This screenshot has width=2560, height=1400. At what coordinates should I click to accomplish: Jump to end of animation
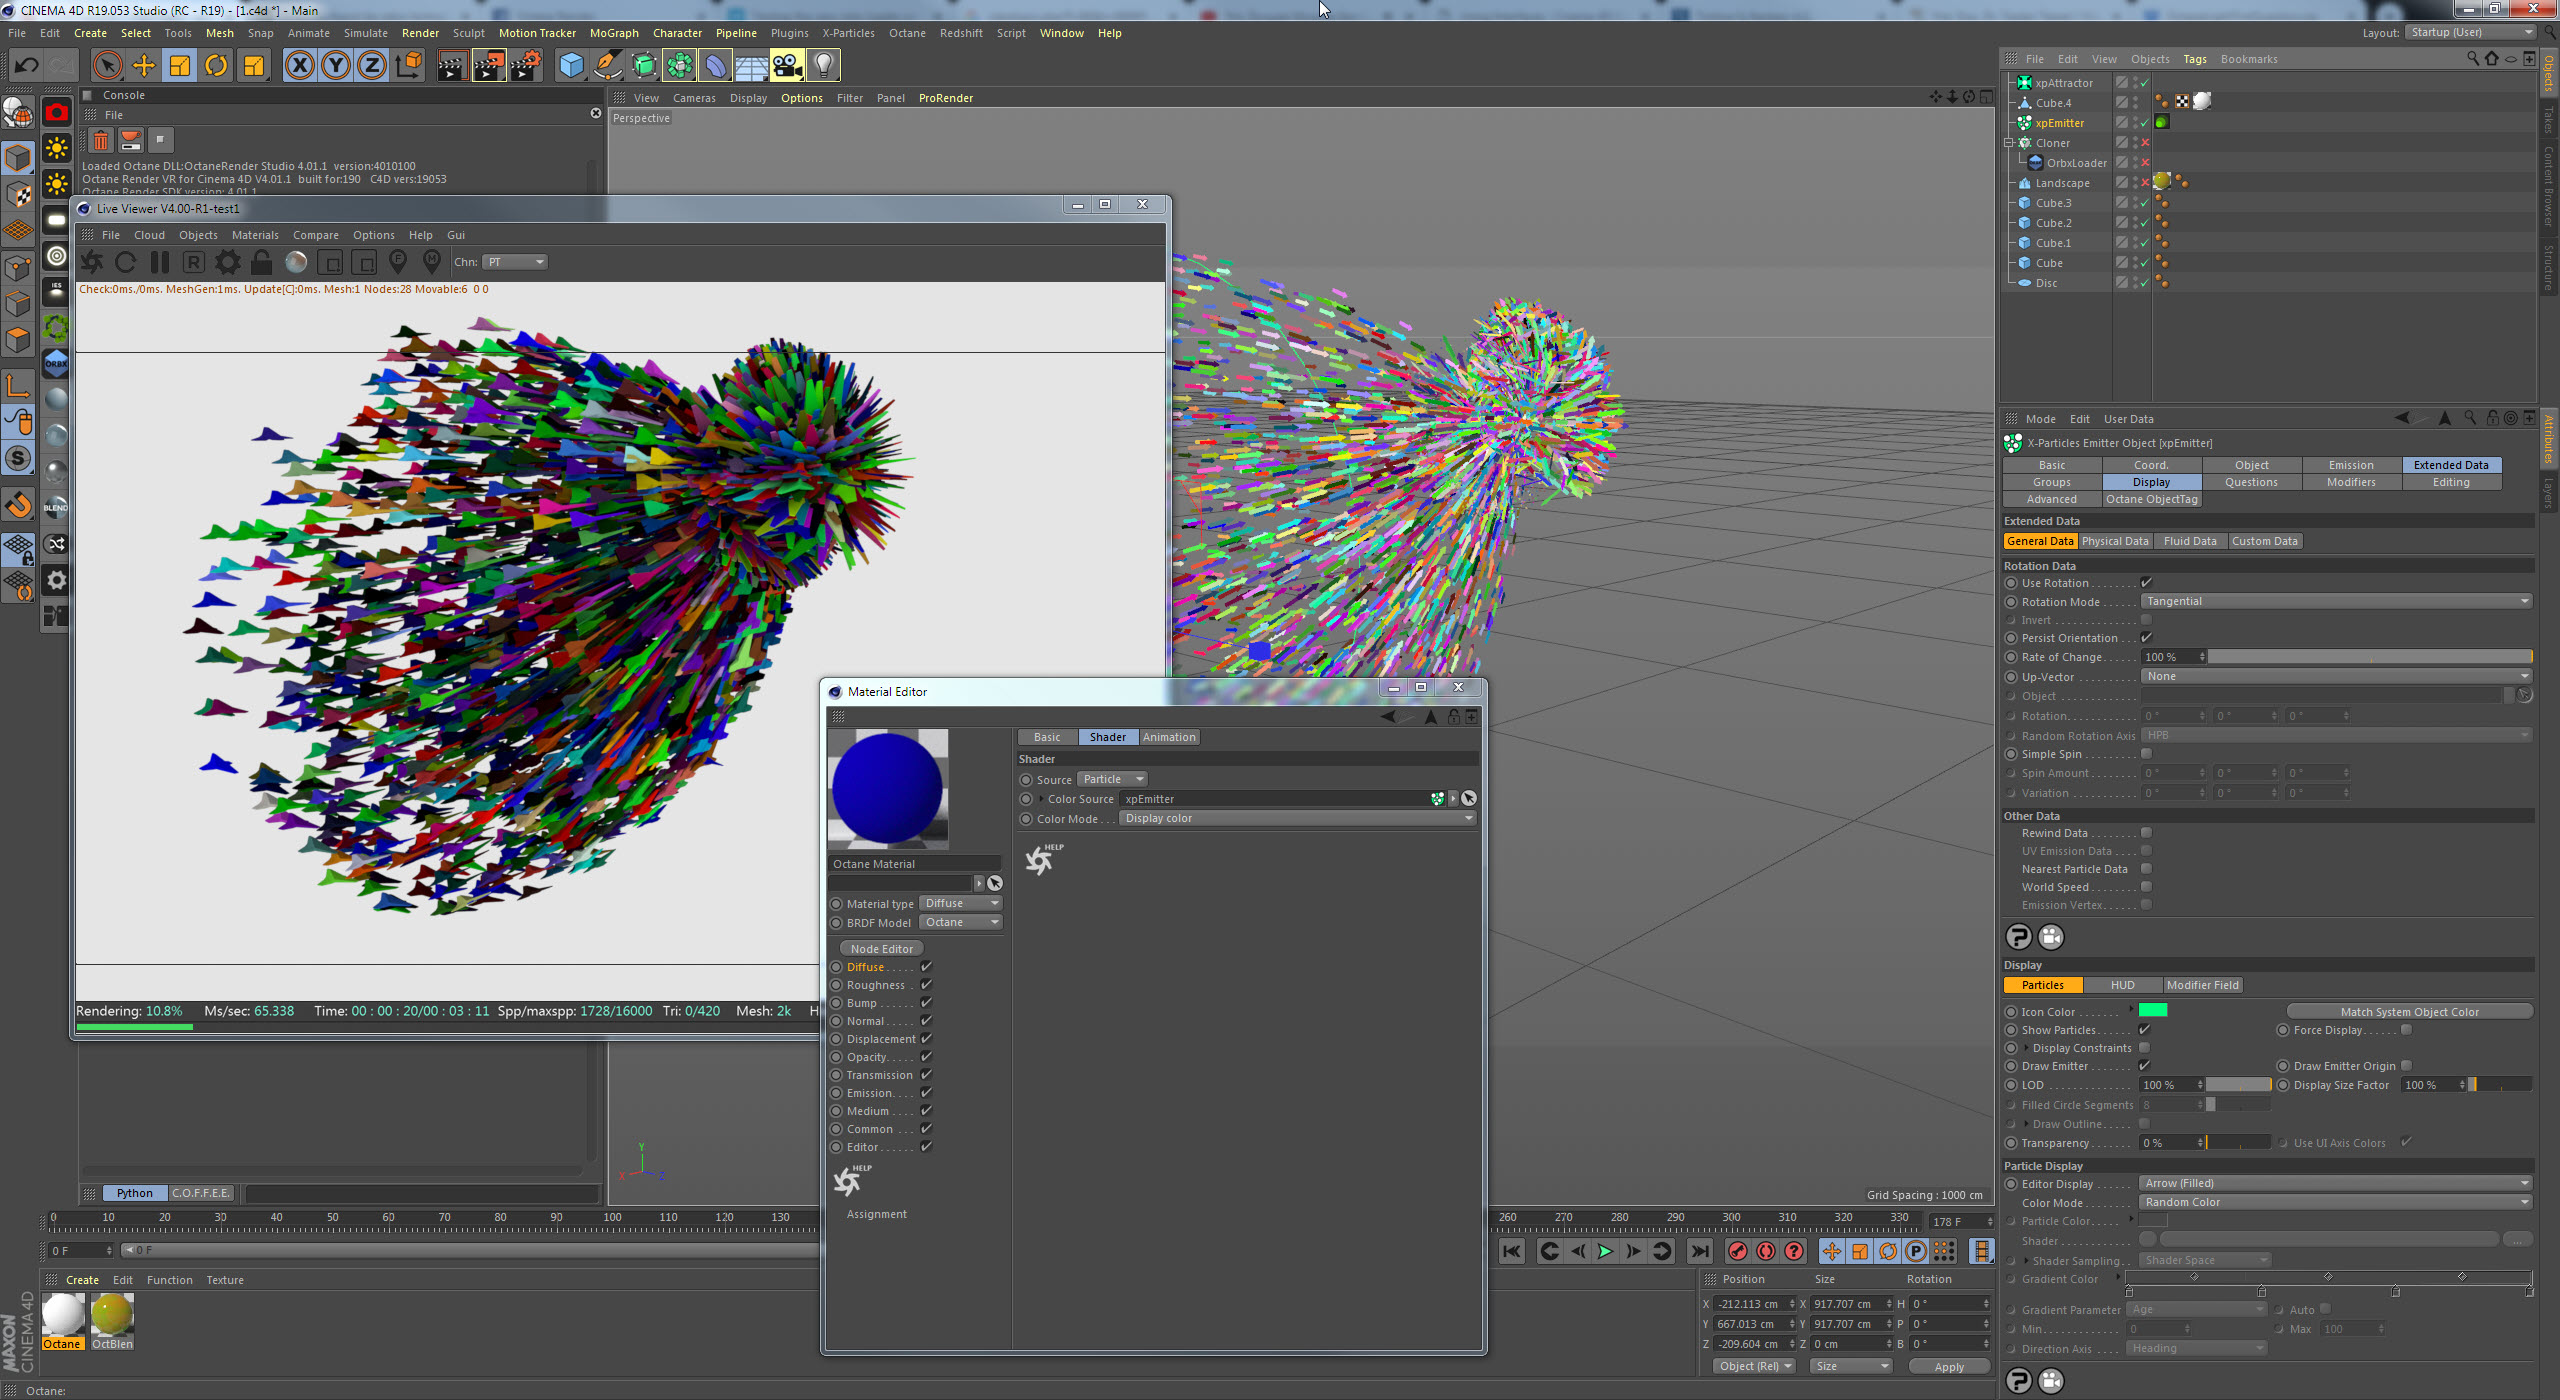click(1699, 1251)
